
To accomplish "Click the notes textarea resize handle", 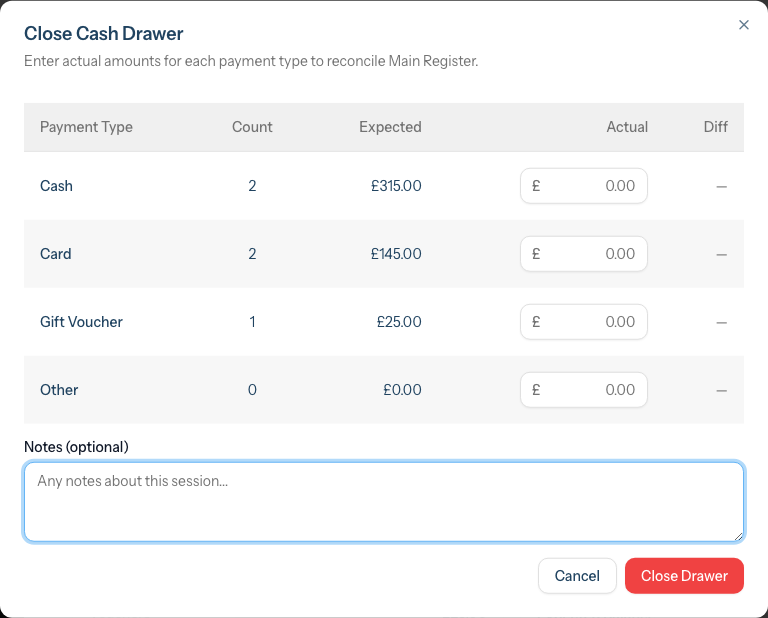I will coord(739,537).
